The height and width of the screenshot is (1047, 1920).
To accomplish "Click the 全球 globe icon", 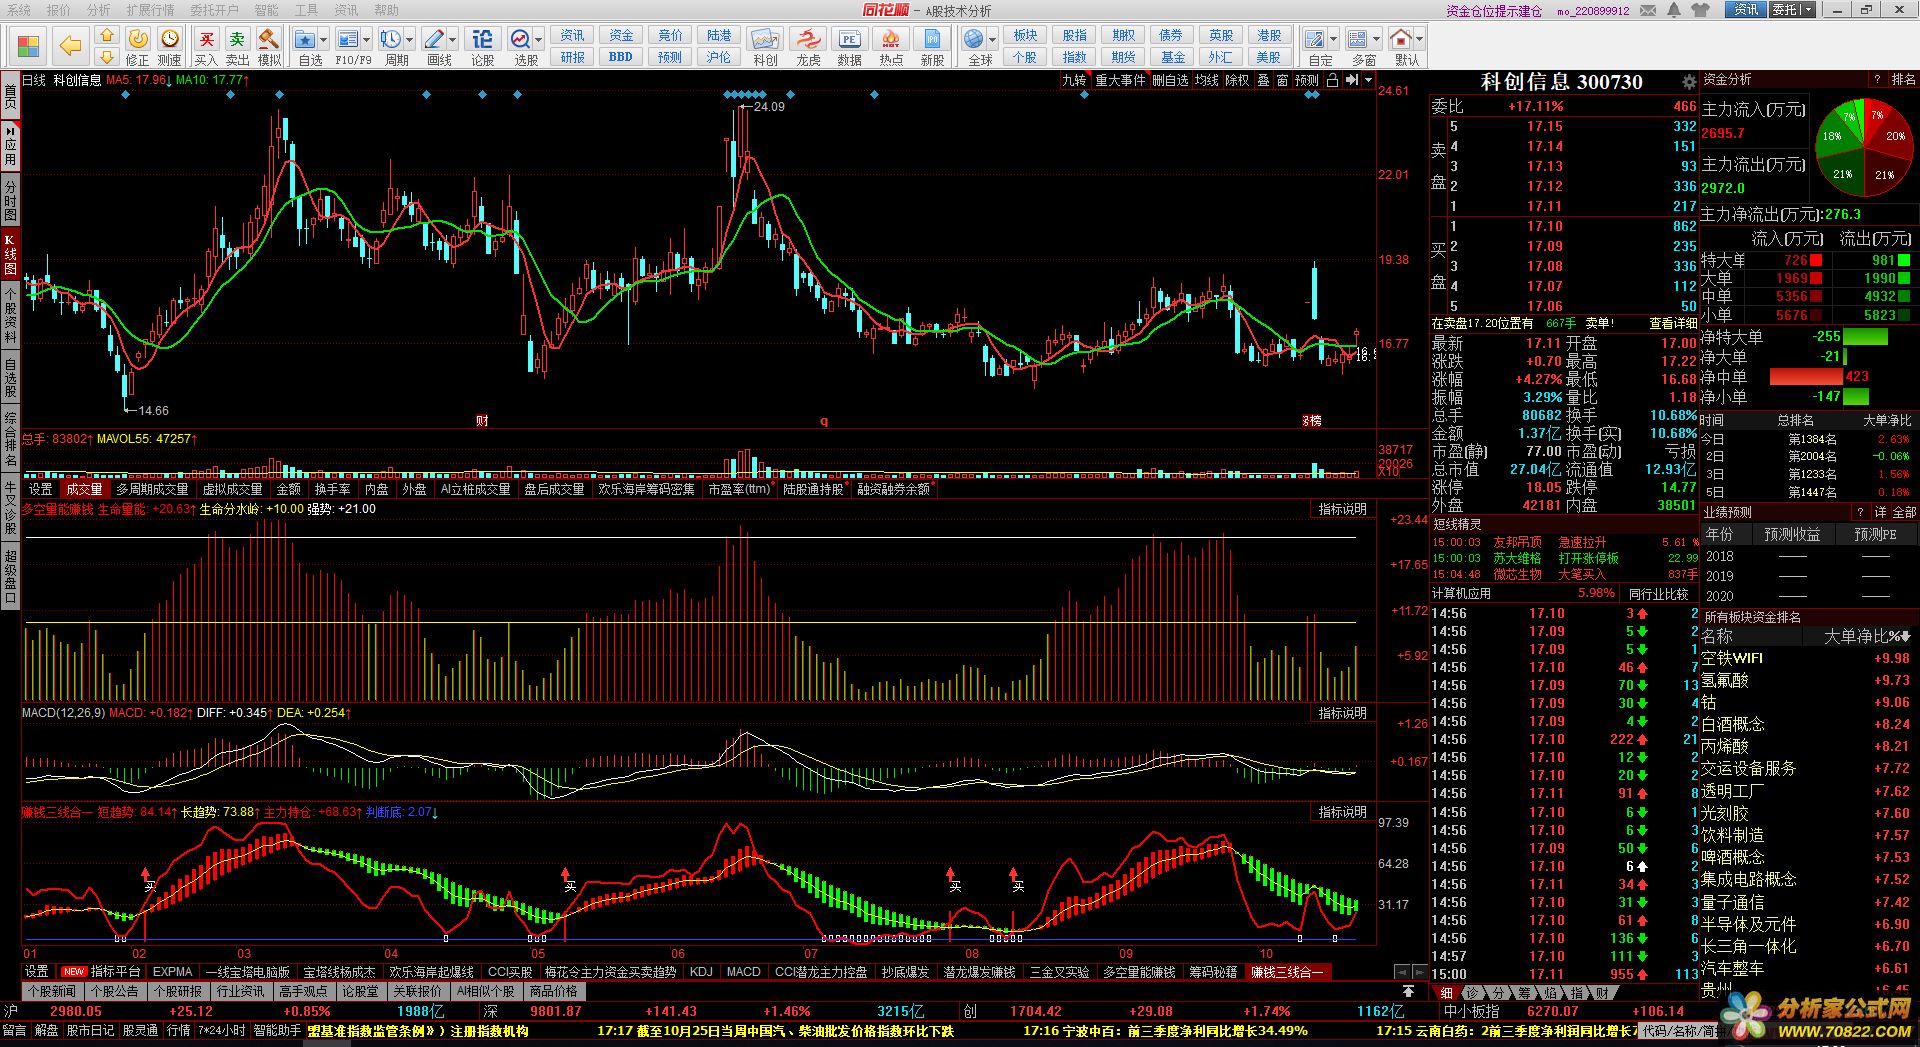I will pos(974,39).
